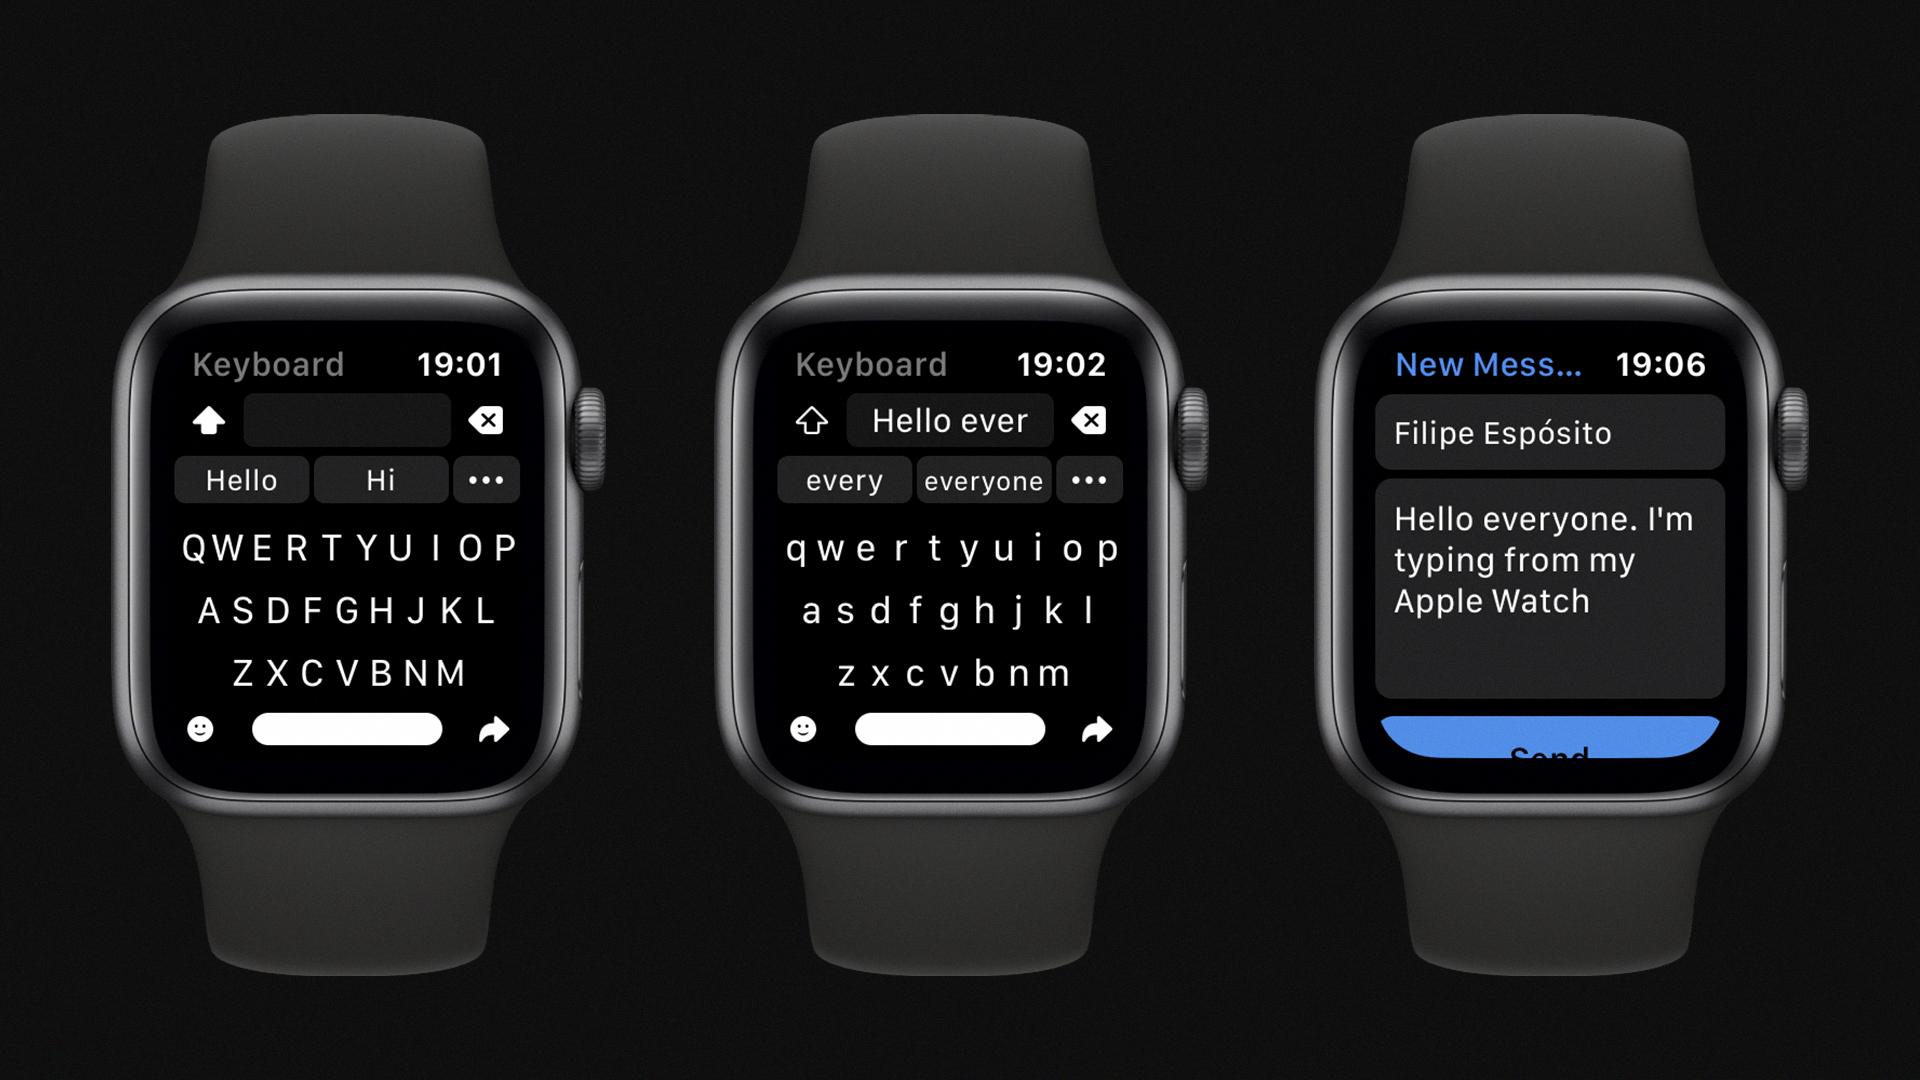Toggle caps on left watch keyboard
1920x1080 pixels.
click(211, 419)
